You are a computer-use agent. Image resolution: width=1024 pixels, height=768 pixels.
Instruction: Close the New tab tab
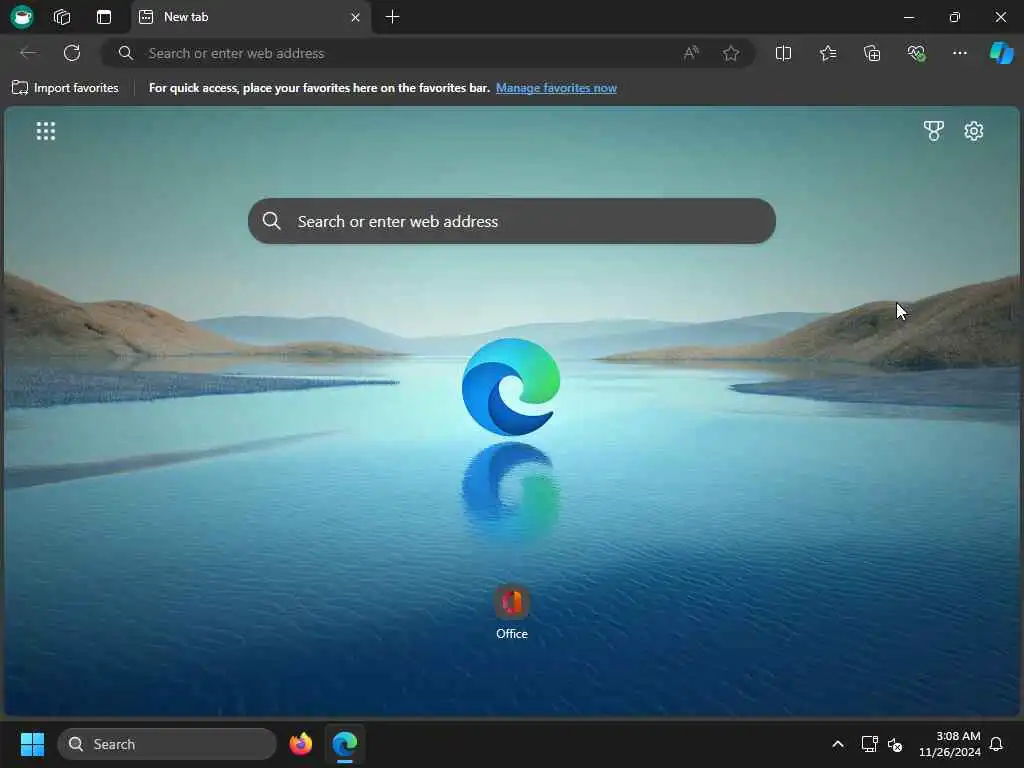pyautogui.click(x=355, y=17)
